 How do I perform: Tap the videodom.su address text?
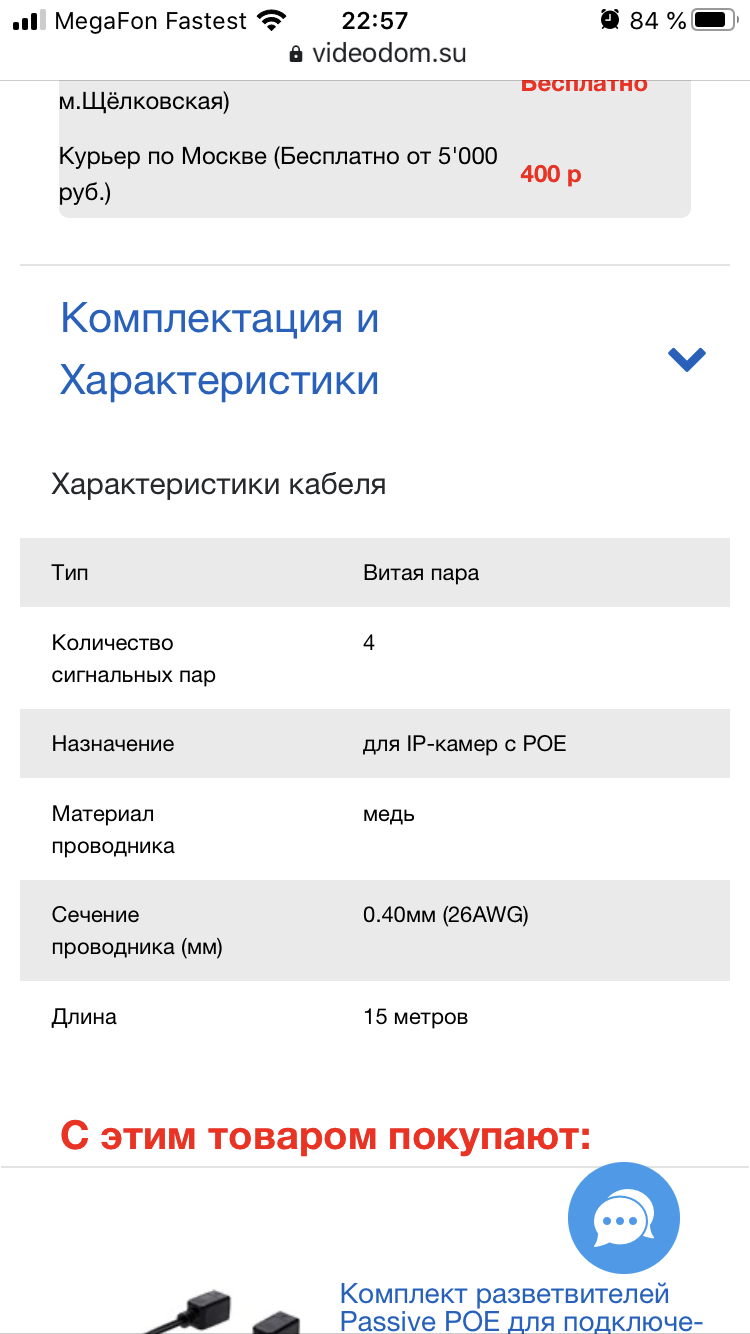tap(389, 54)
